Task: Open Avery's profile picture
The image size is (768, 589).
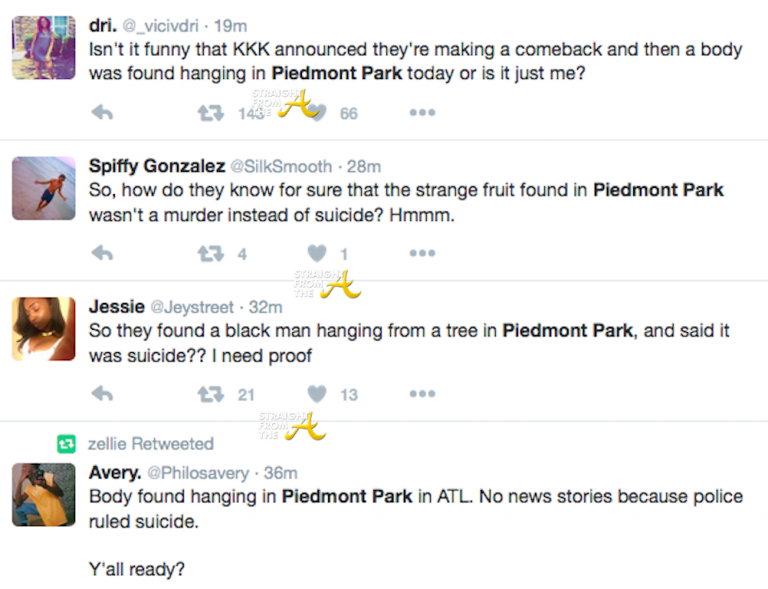Action: click(x=43, y=494)
